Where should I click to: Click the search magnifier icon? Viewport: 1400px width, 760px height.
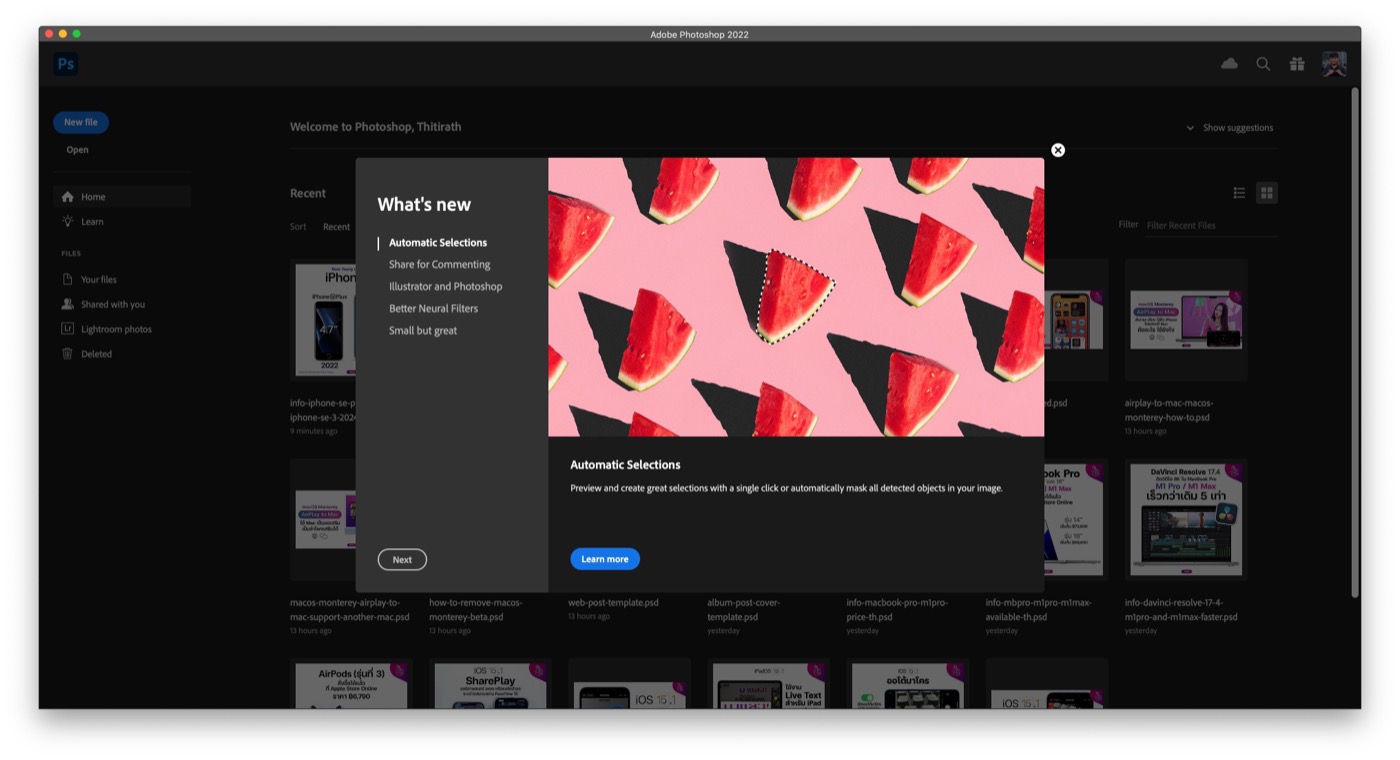(x=1263, y=64)
